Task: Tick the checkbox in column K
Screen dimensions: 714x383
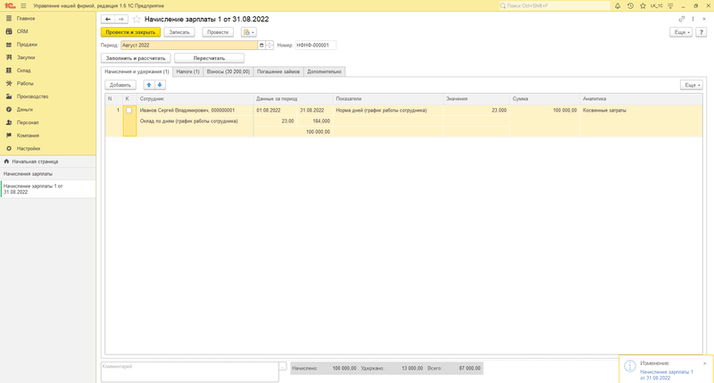Action: [x=129, y=110]
